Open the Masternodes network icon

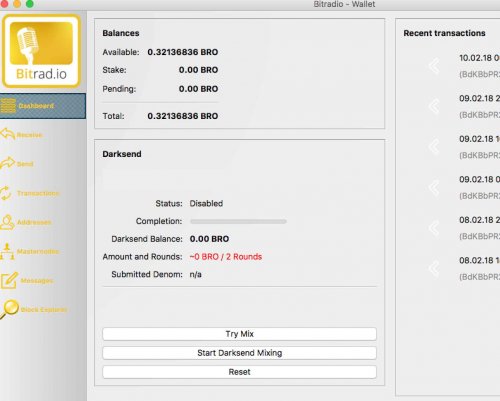(x=7, y=251)
